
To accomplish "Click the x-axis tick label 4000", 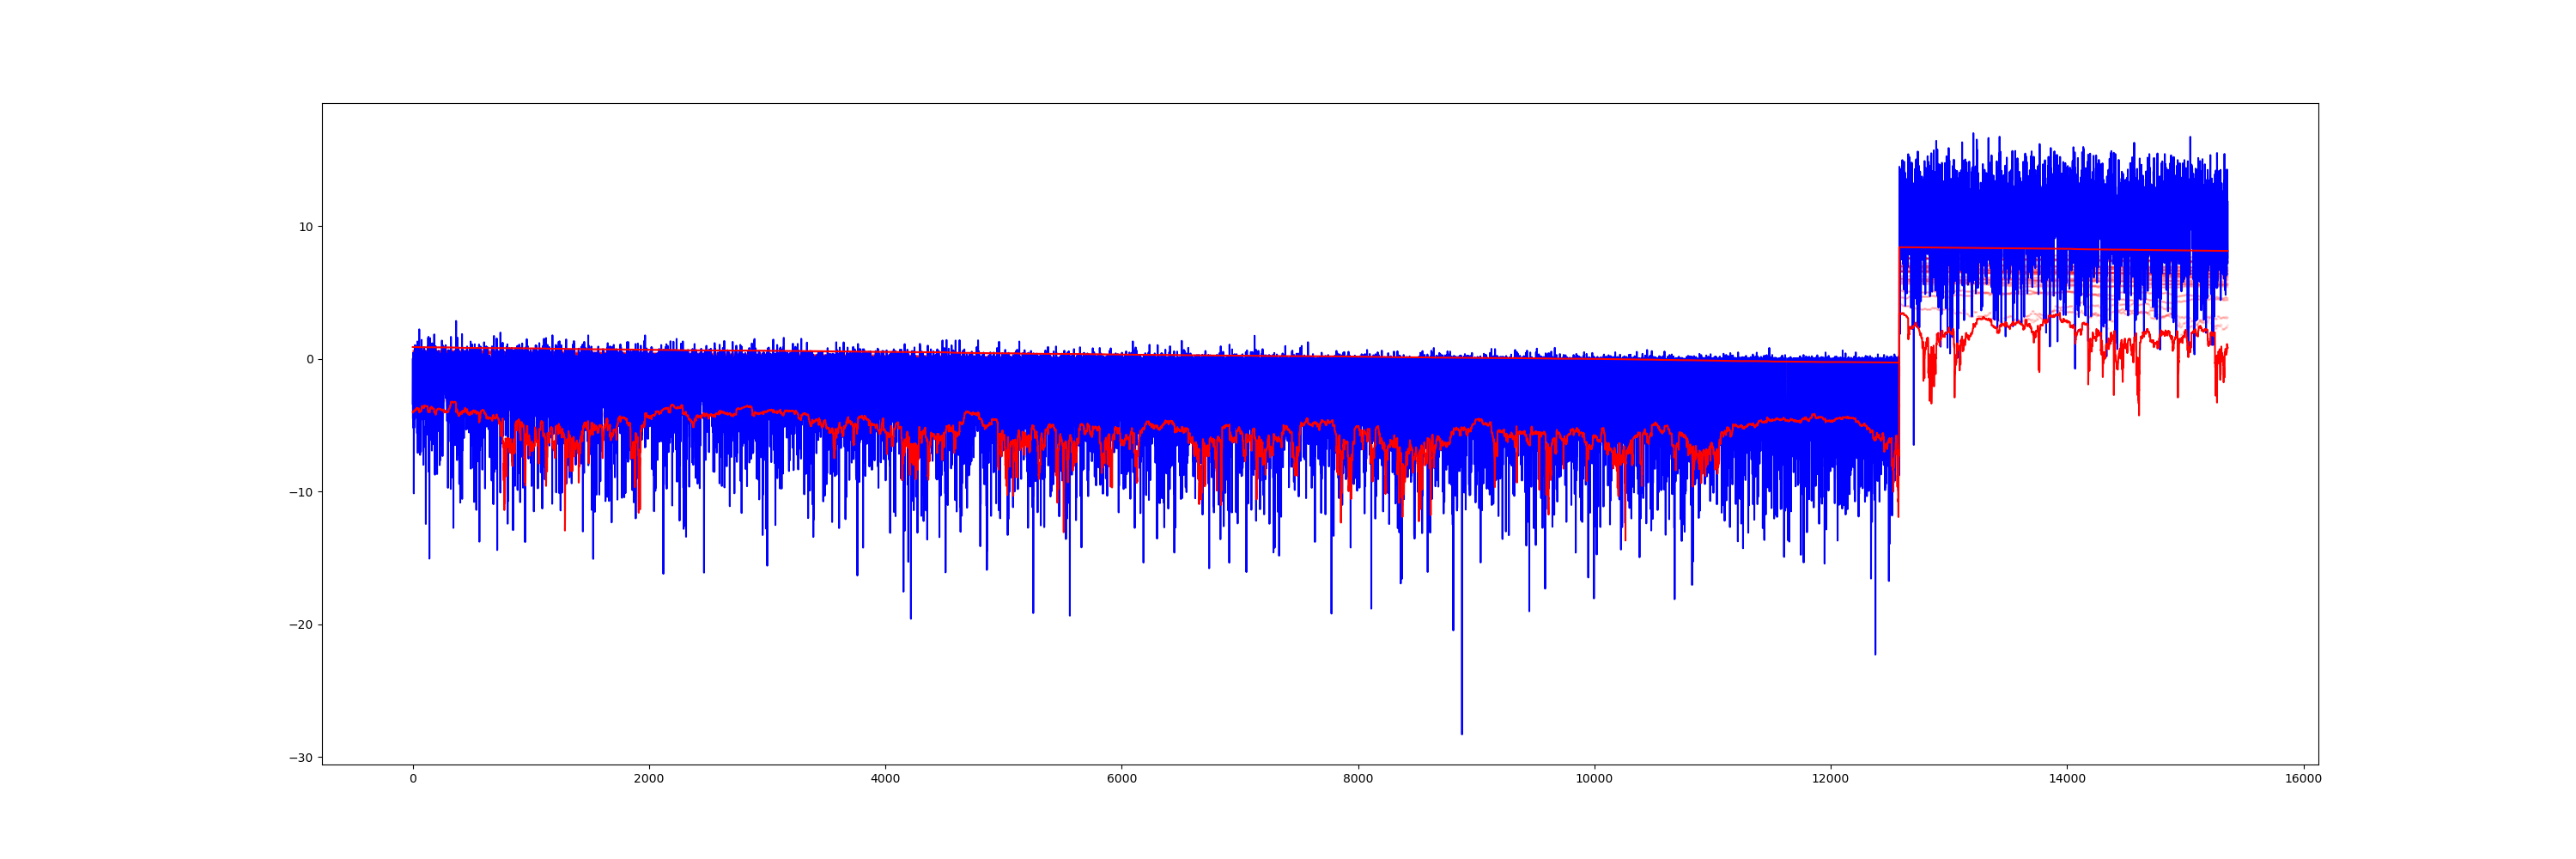I will [x=885, y=779].
